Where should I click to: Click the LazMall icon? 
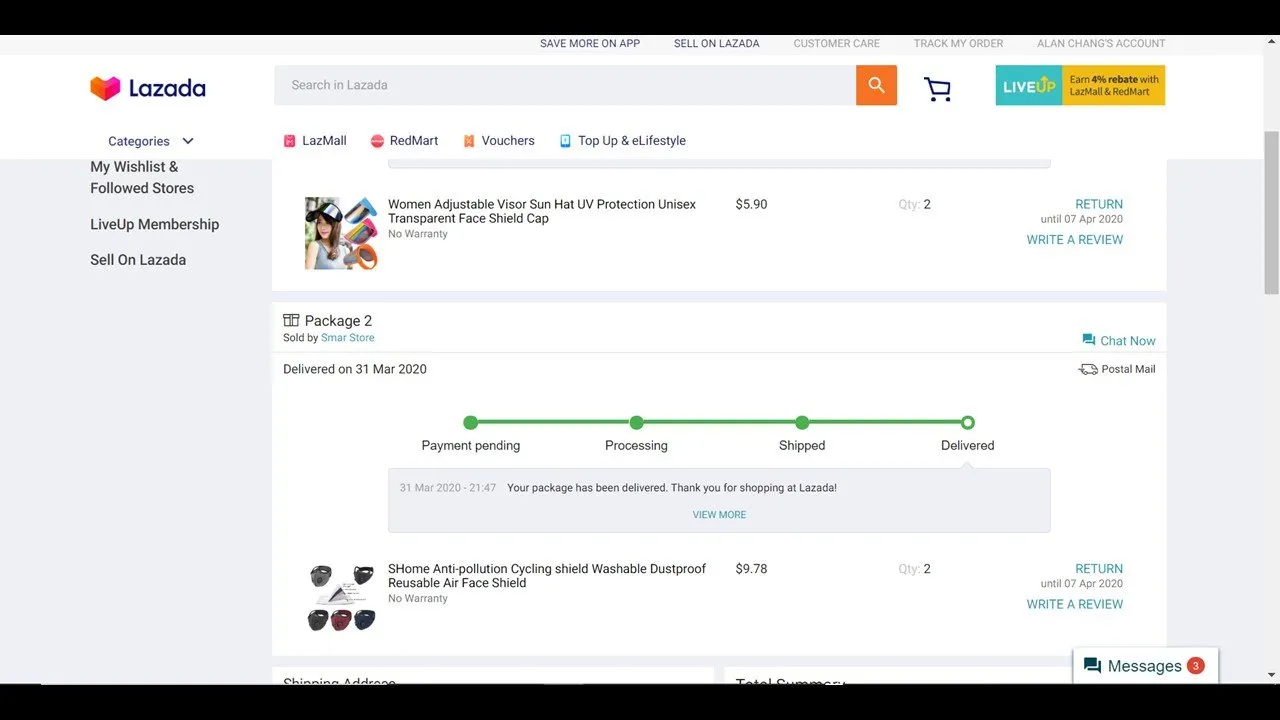(x=289, y=141)
